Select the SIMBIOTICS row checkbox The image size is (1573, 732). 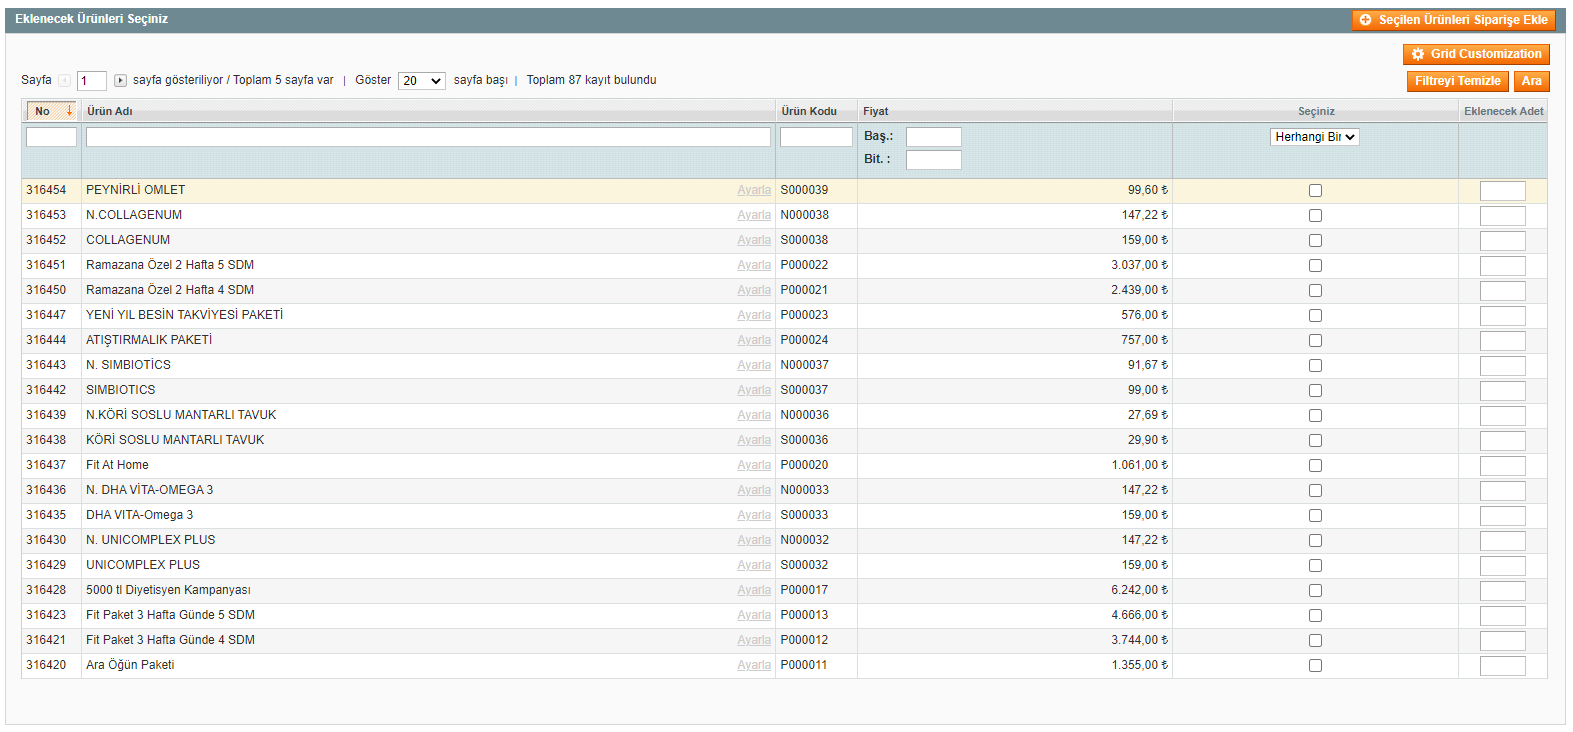(1315, 390)
